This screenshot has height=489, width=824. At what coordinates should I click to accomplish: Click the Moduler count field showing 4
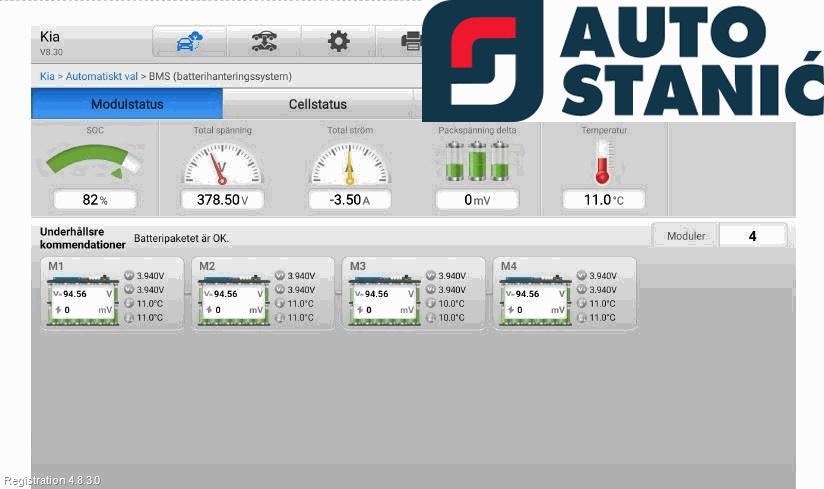coord(753,236)
